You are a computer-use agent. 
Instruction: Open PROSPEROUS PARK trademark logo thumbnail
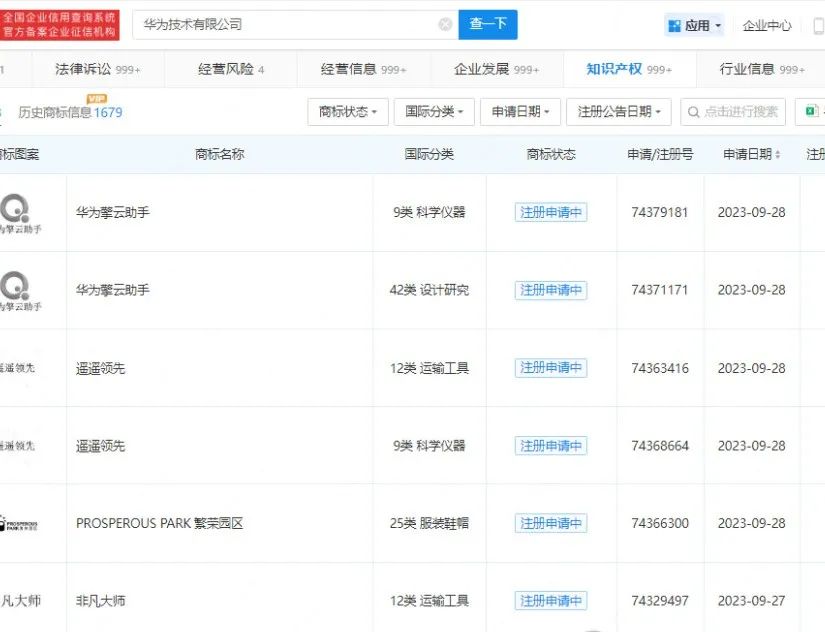pyautogui.click(x=19, y=523)
